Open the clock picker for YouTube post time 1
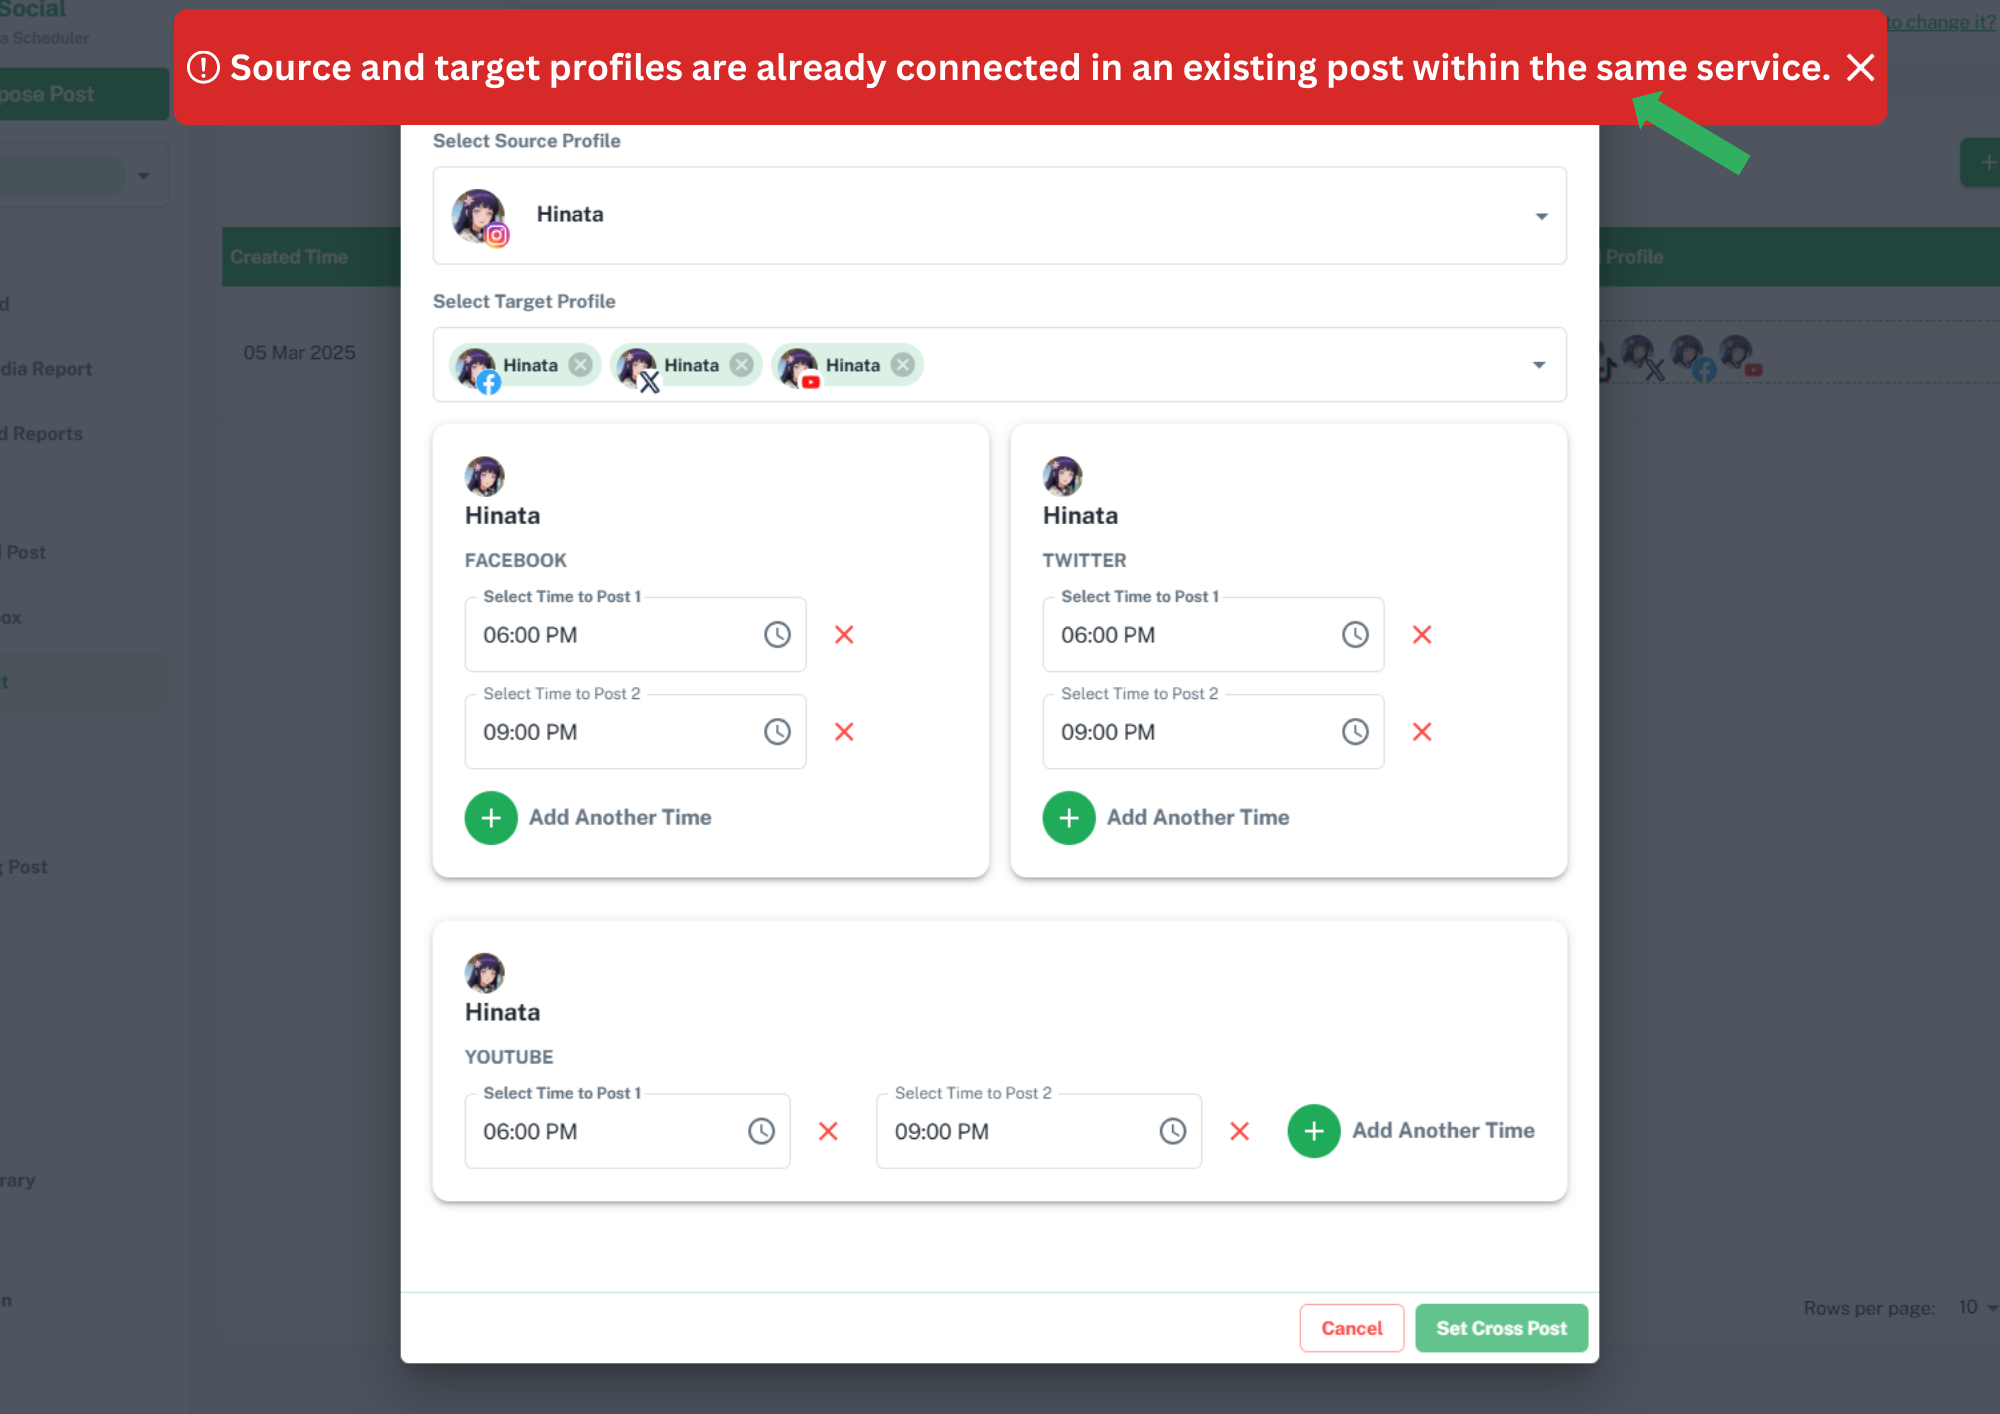2000x1414 pixels. 763,1131
